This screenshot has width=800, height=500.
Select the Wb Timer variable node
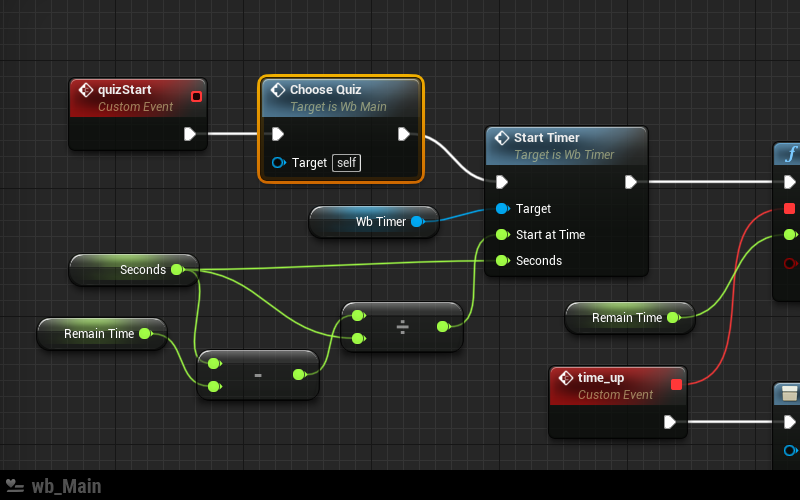point(374,221)
